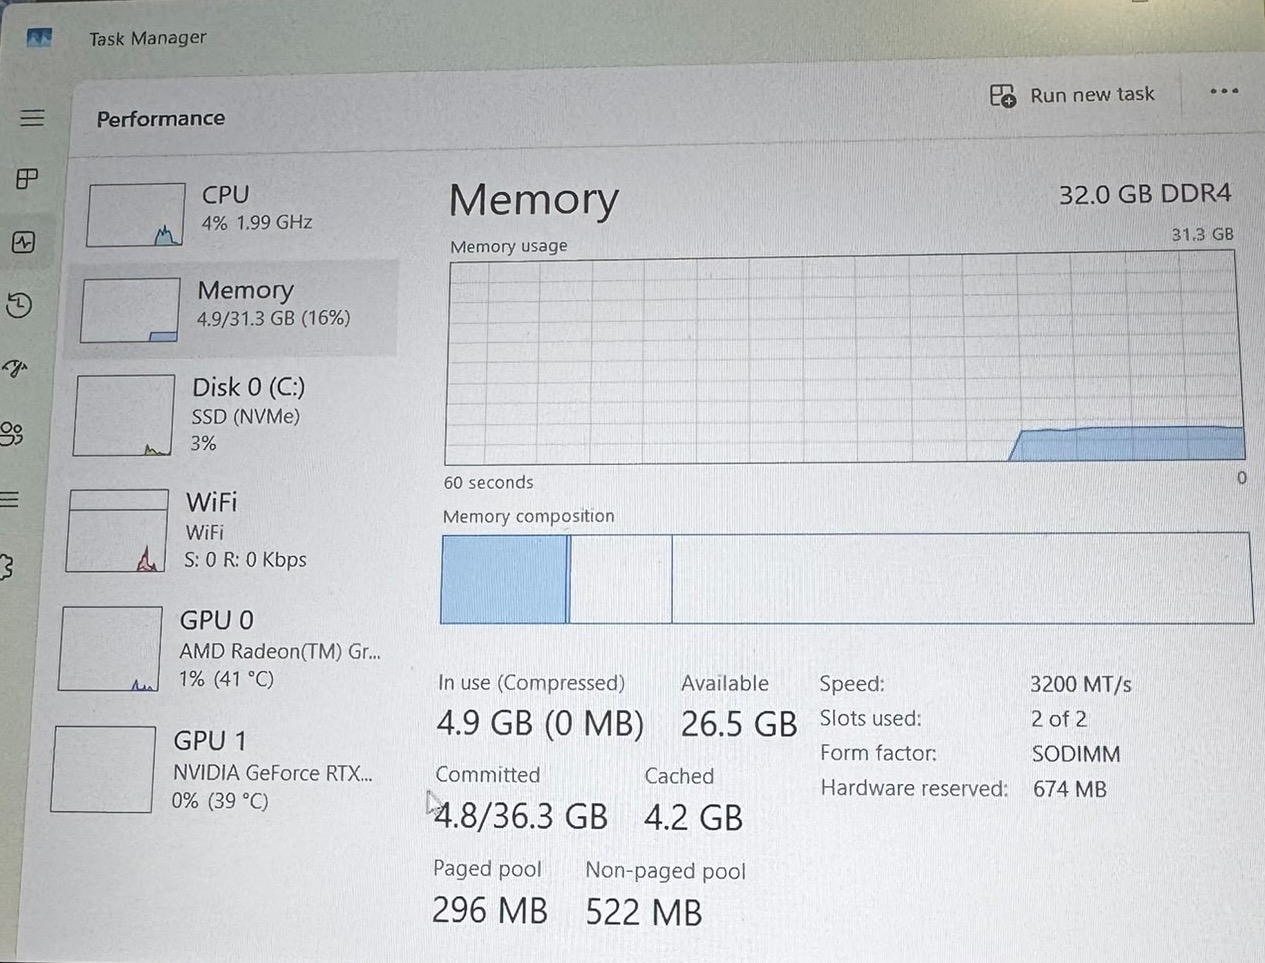This screenshot has width=1265, height=963.
Task: Click the Task Manager app icon in title bar
Action: [x=39, y=38]
